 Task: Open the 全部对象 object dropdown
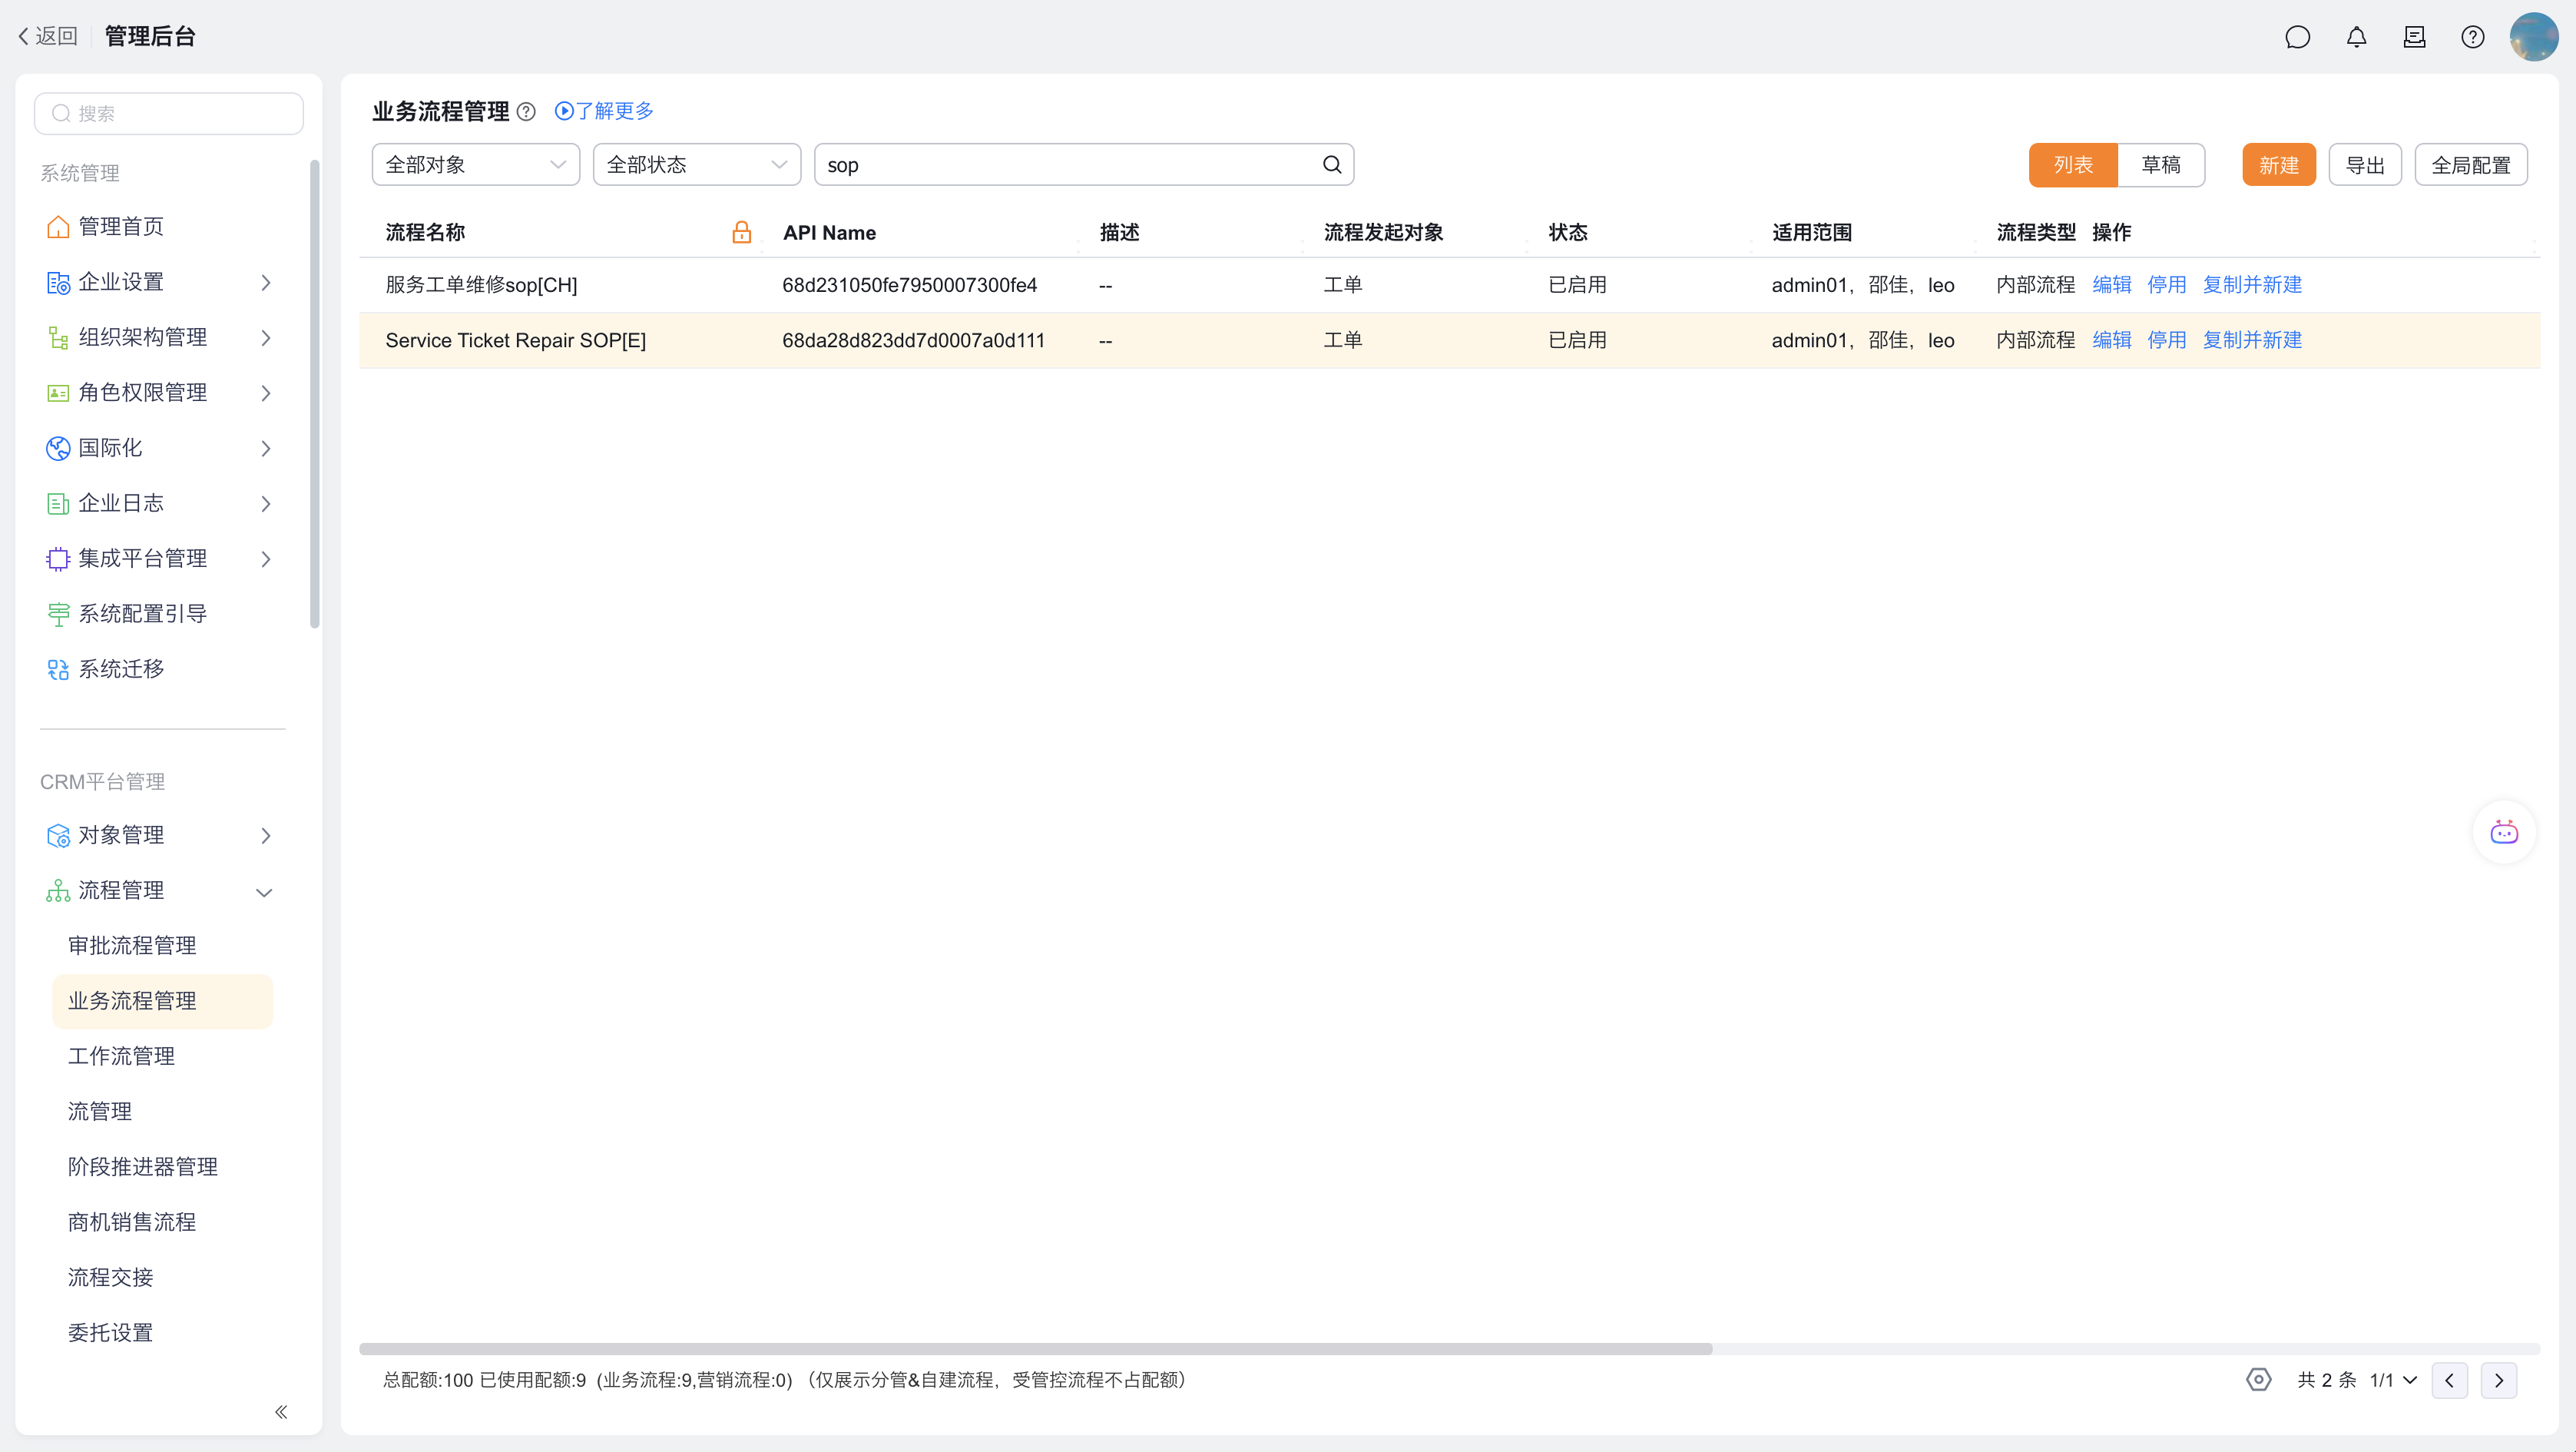pyautogui.click(x=475, y=165)
